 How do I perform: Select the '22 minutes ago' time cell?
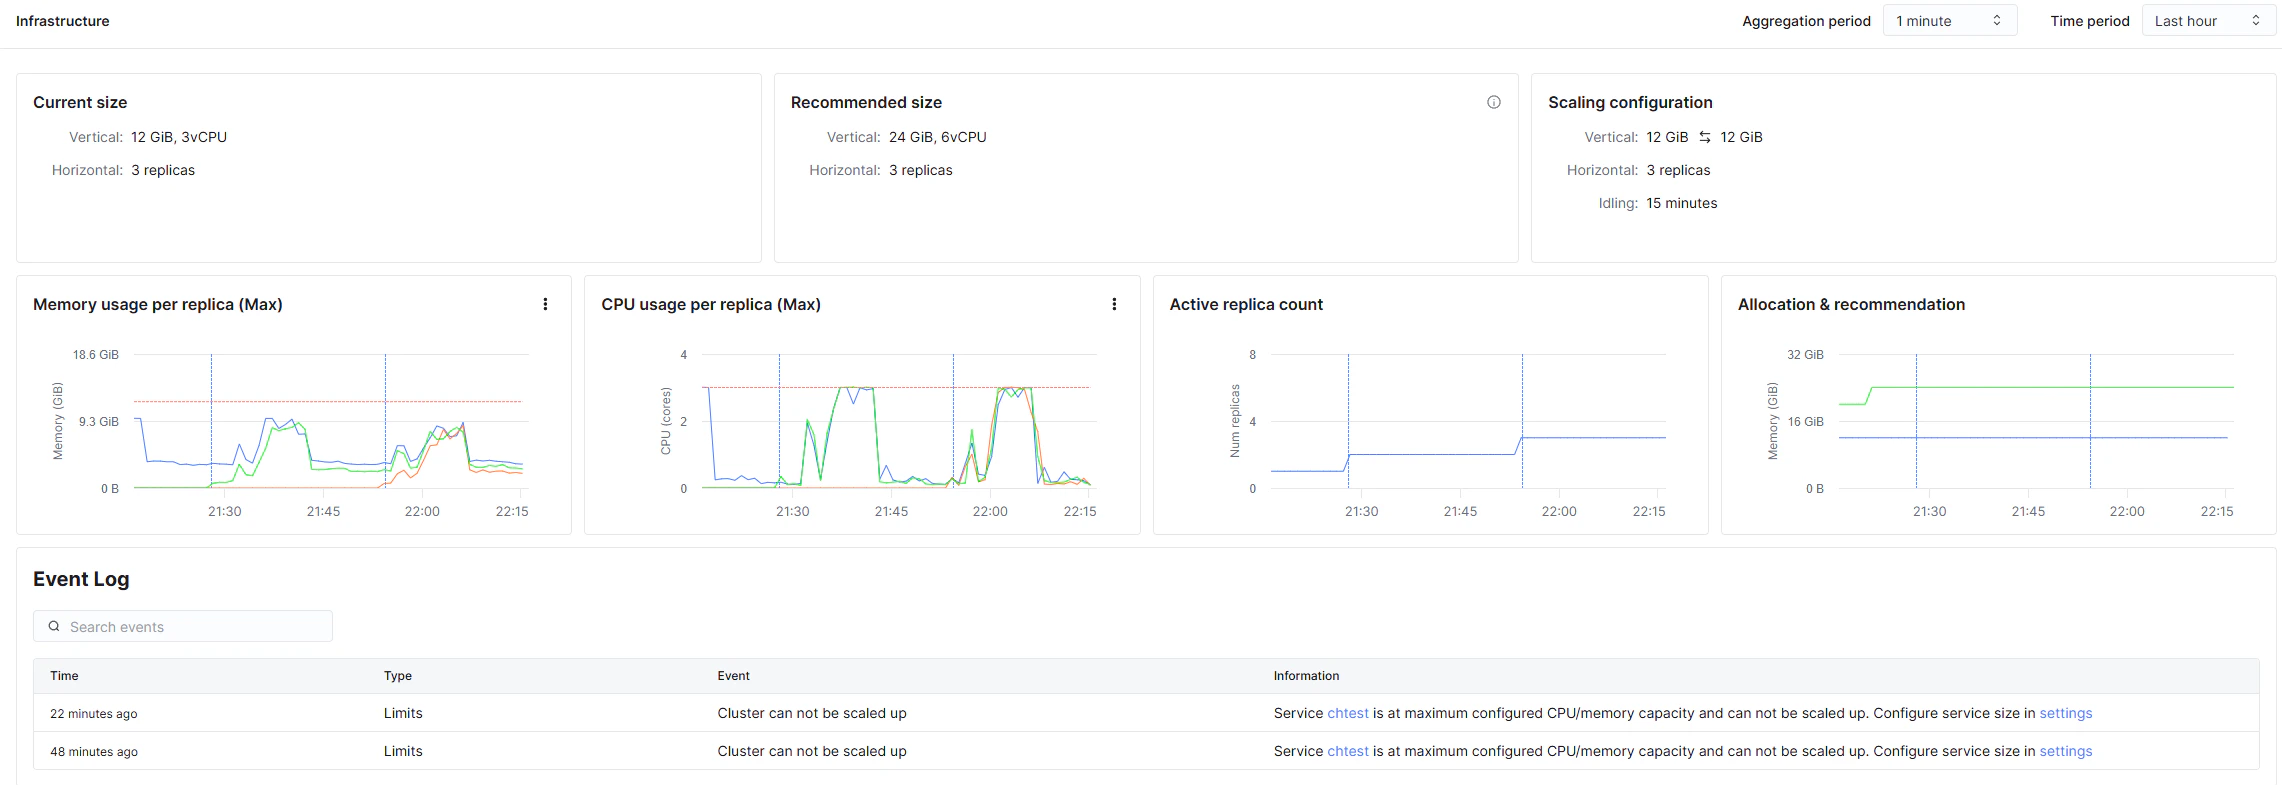click(x=94, y=714)
